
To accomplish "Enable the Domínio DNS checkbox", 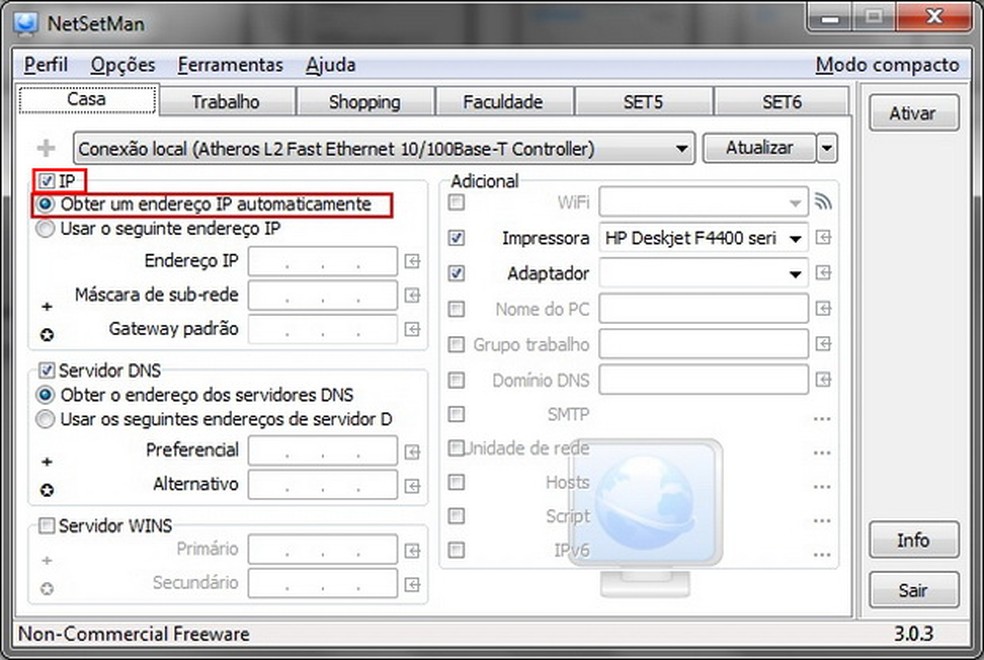I will pos(457,380).
